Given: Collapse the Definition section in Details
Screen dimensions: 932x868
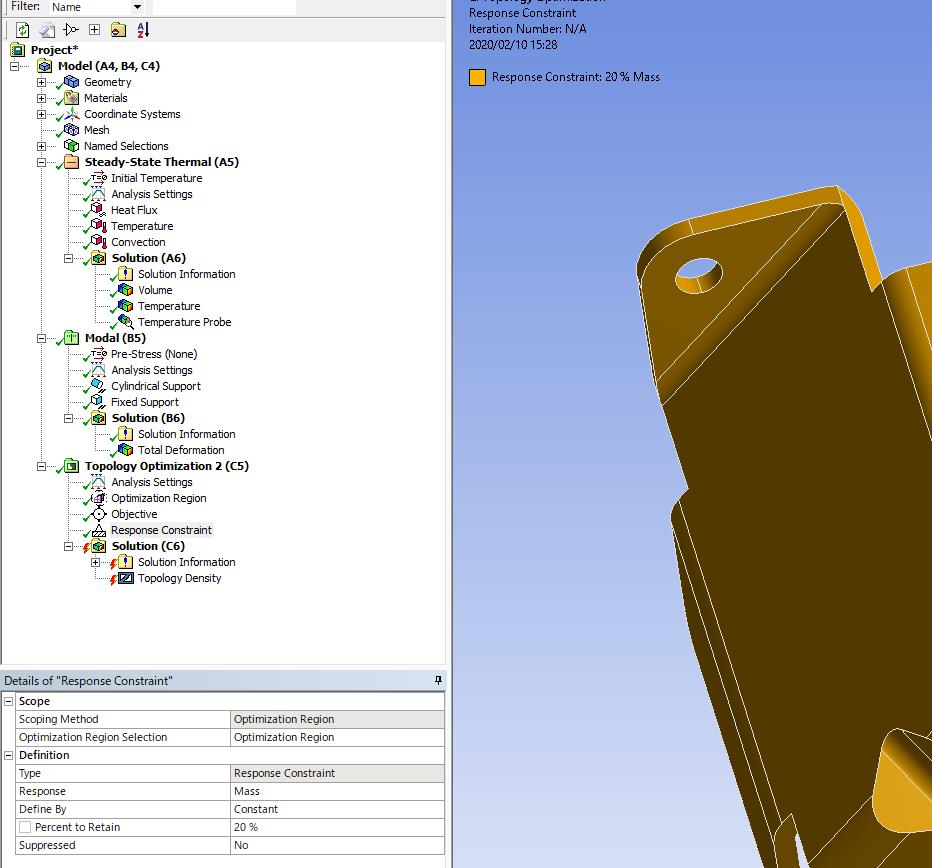Looking at the screenshot, I should (9, 755).
